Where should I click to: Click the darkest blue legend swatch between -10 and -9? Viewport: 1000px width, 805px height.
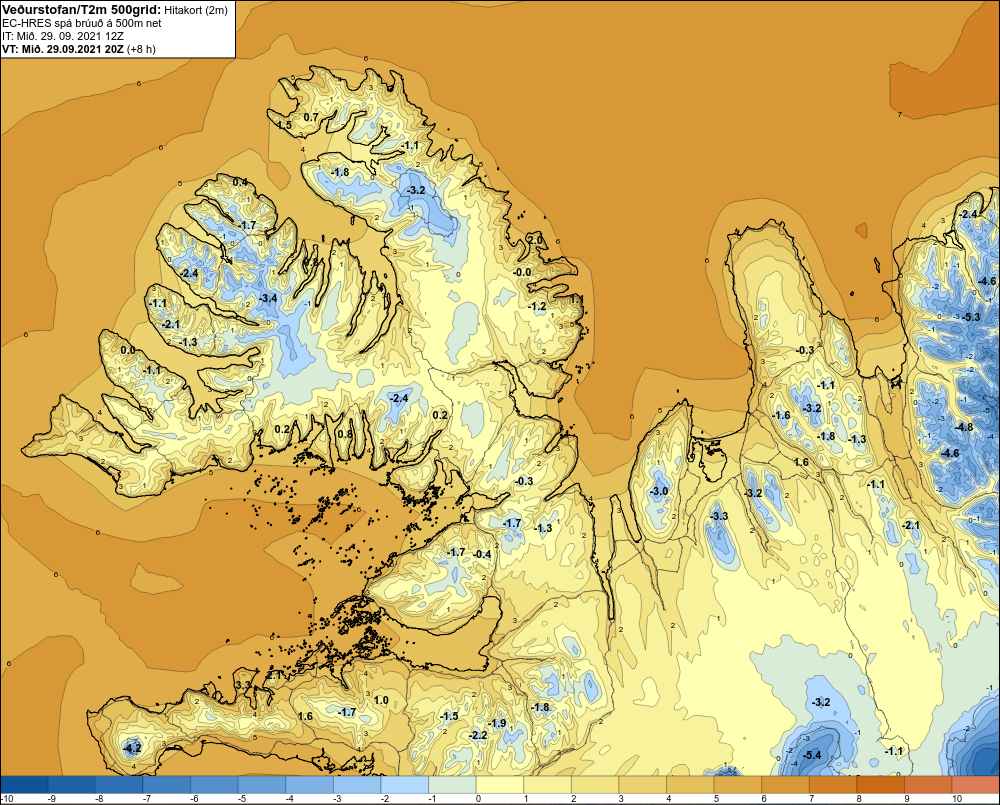(x=24, y=785)
